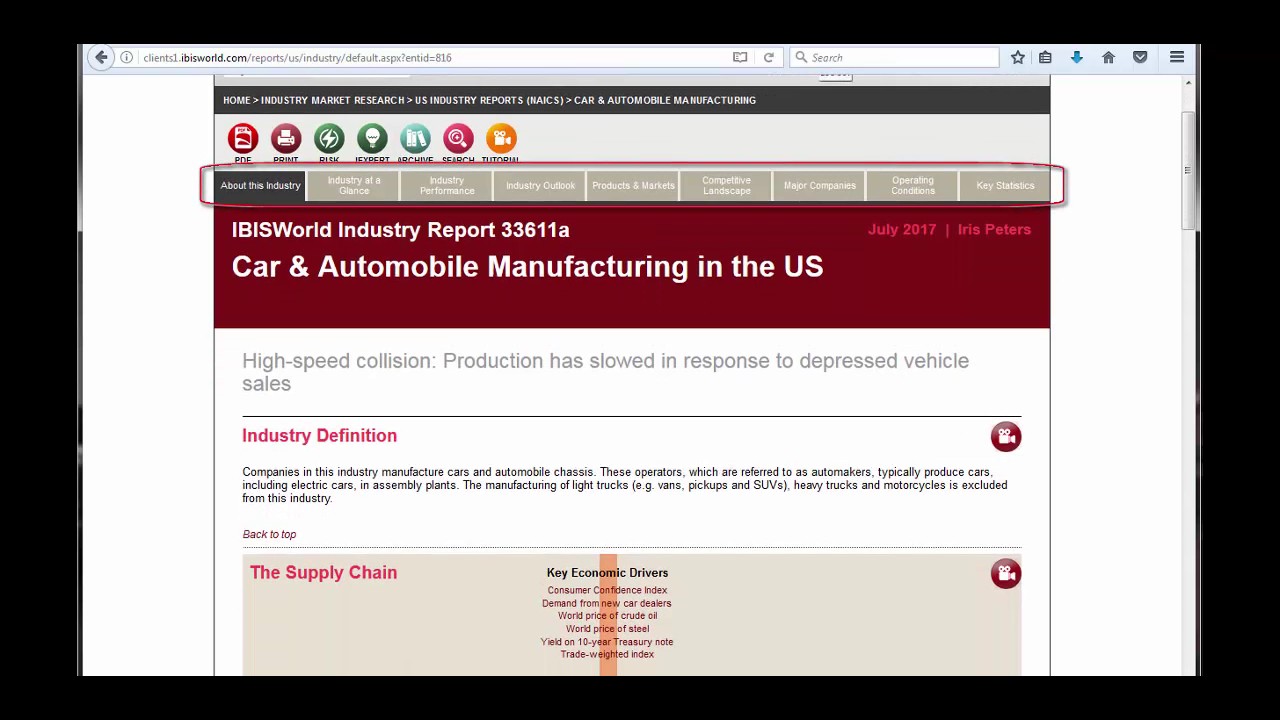The width and height of the screenshot is (1280, 720).
Task: Reload the page
Action: click(769, 58)
